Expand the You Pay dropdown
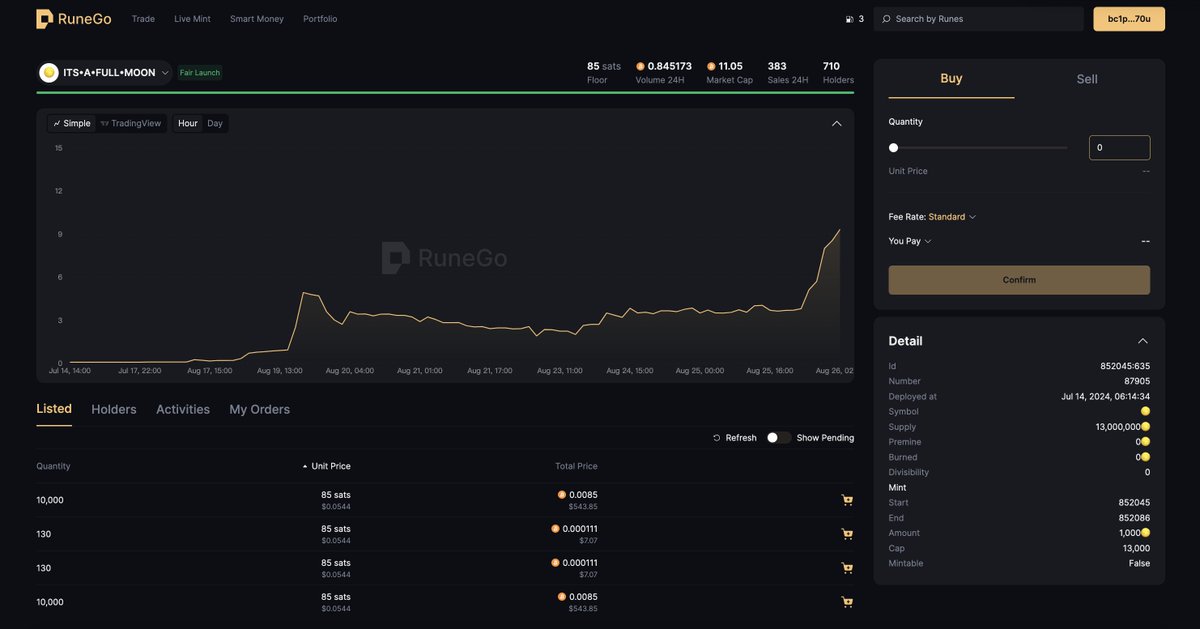Screen dimensions: 1200x629 908,240
